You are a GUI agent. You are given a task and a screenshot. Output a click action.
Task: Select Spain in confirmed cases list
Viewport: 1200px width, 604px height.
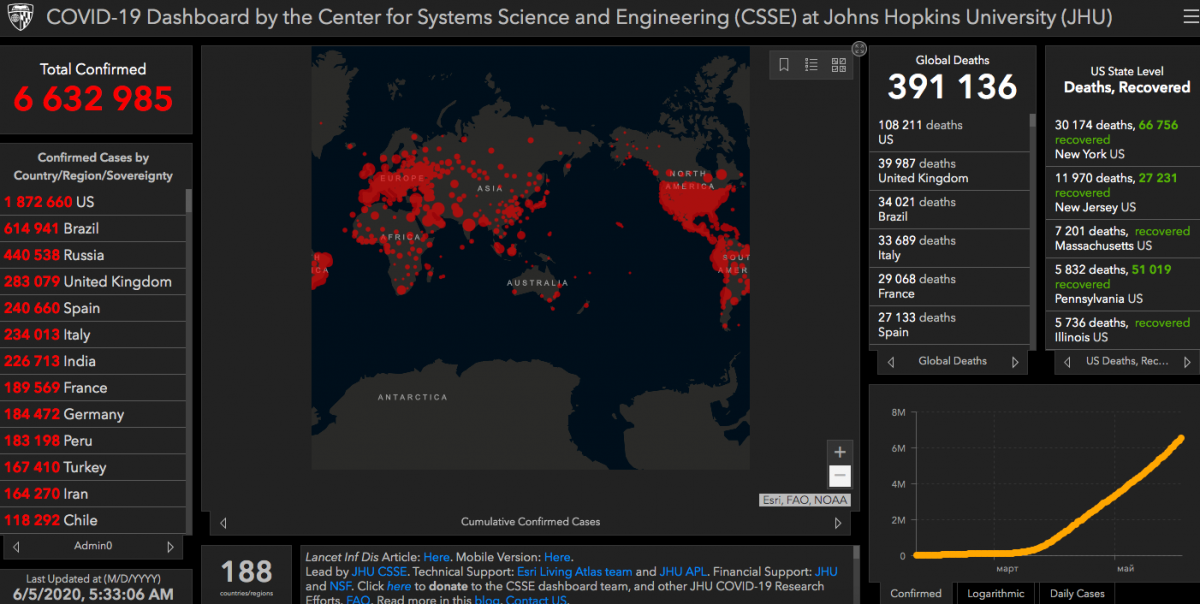coord(93,308)
